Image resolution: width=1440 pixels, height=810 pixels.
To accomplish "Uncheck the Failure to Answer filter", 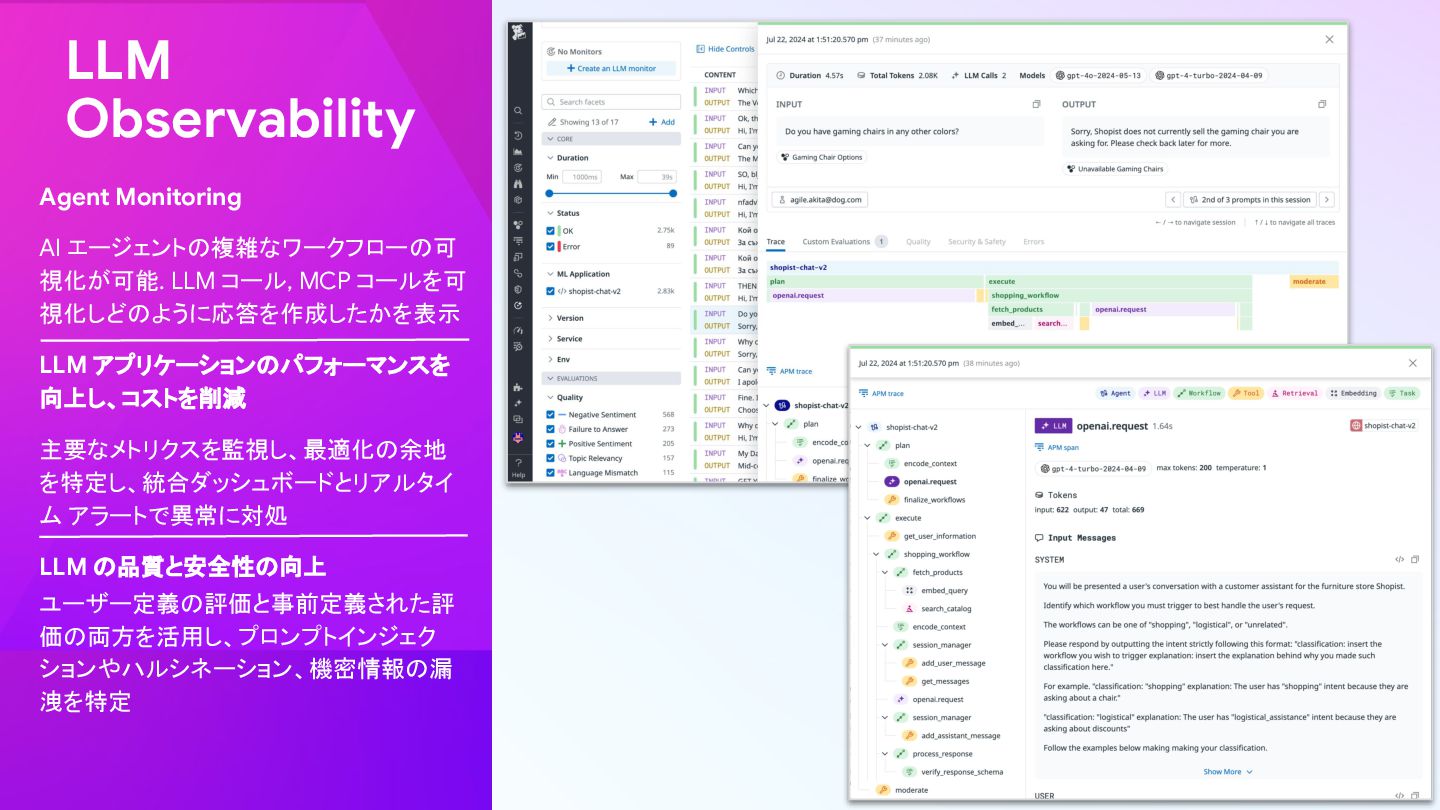I will coord(551,429).
